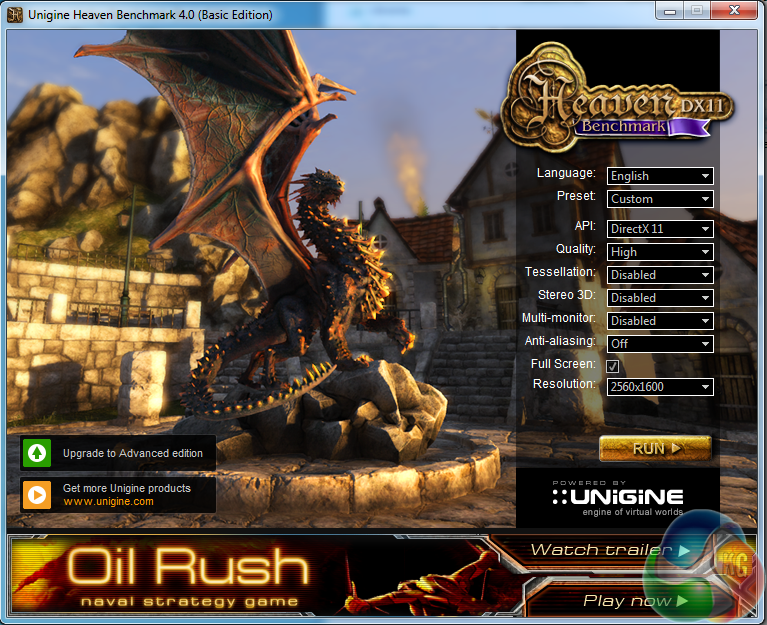Viewport: 767px width, 625px height.
Task: Click the Anti-aliasing label text
Action: [560, 341]
